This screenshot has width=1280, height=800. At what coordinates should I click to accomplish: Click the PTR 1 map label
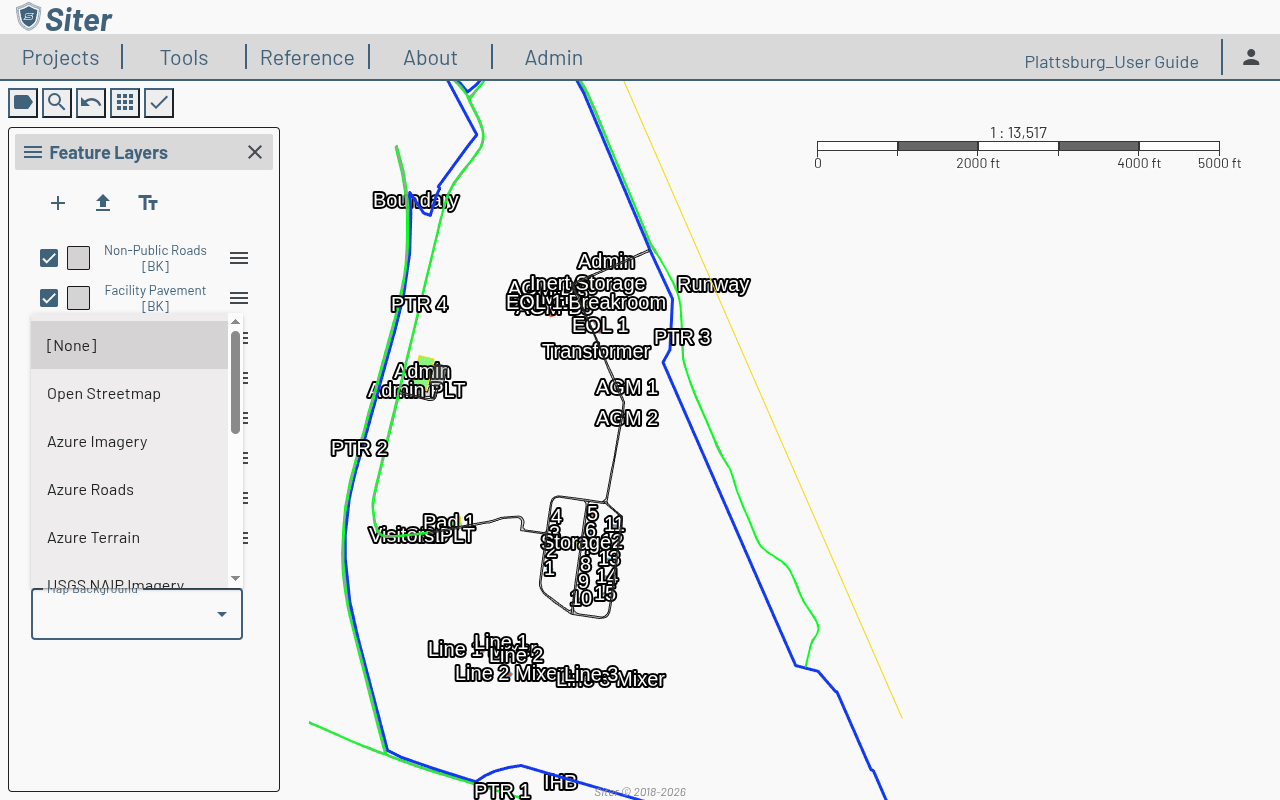click(x=502, y=791)
